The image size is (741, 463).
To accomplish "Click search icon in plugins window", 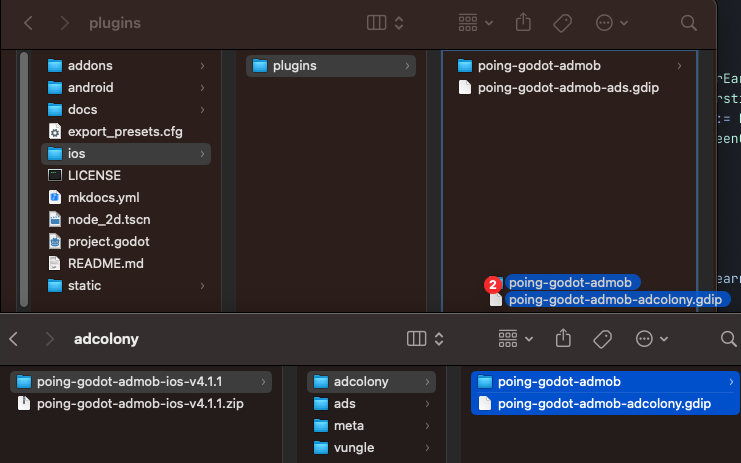I will tap(689, 23).
